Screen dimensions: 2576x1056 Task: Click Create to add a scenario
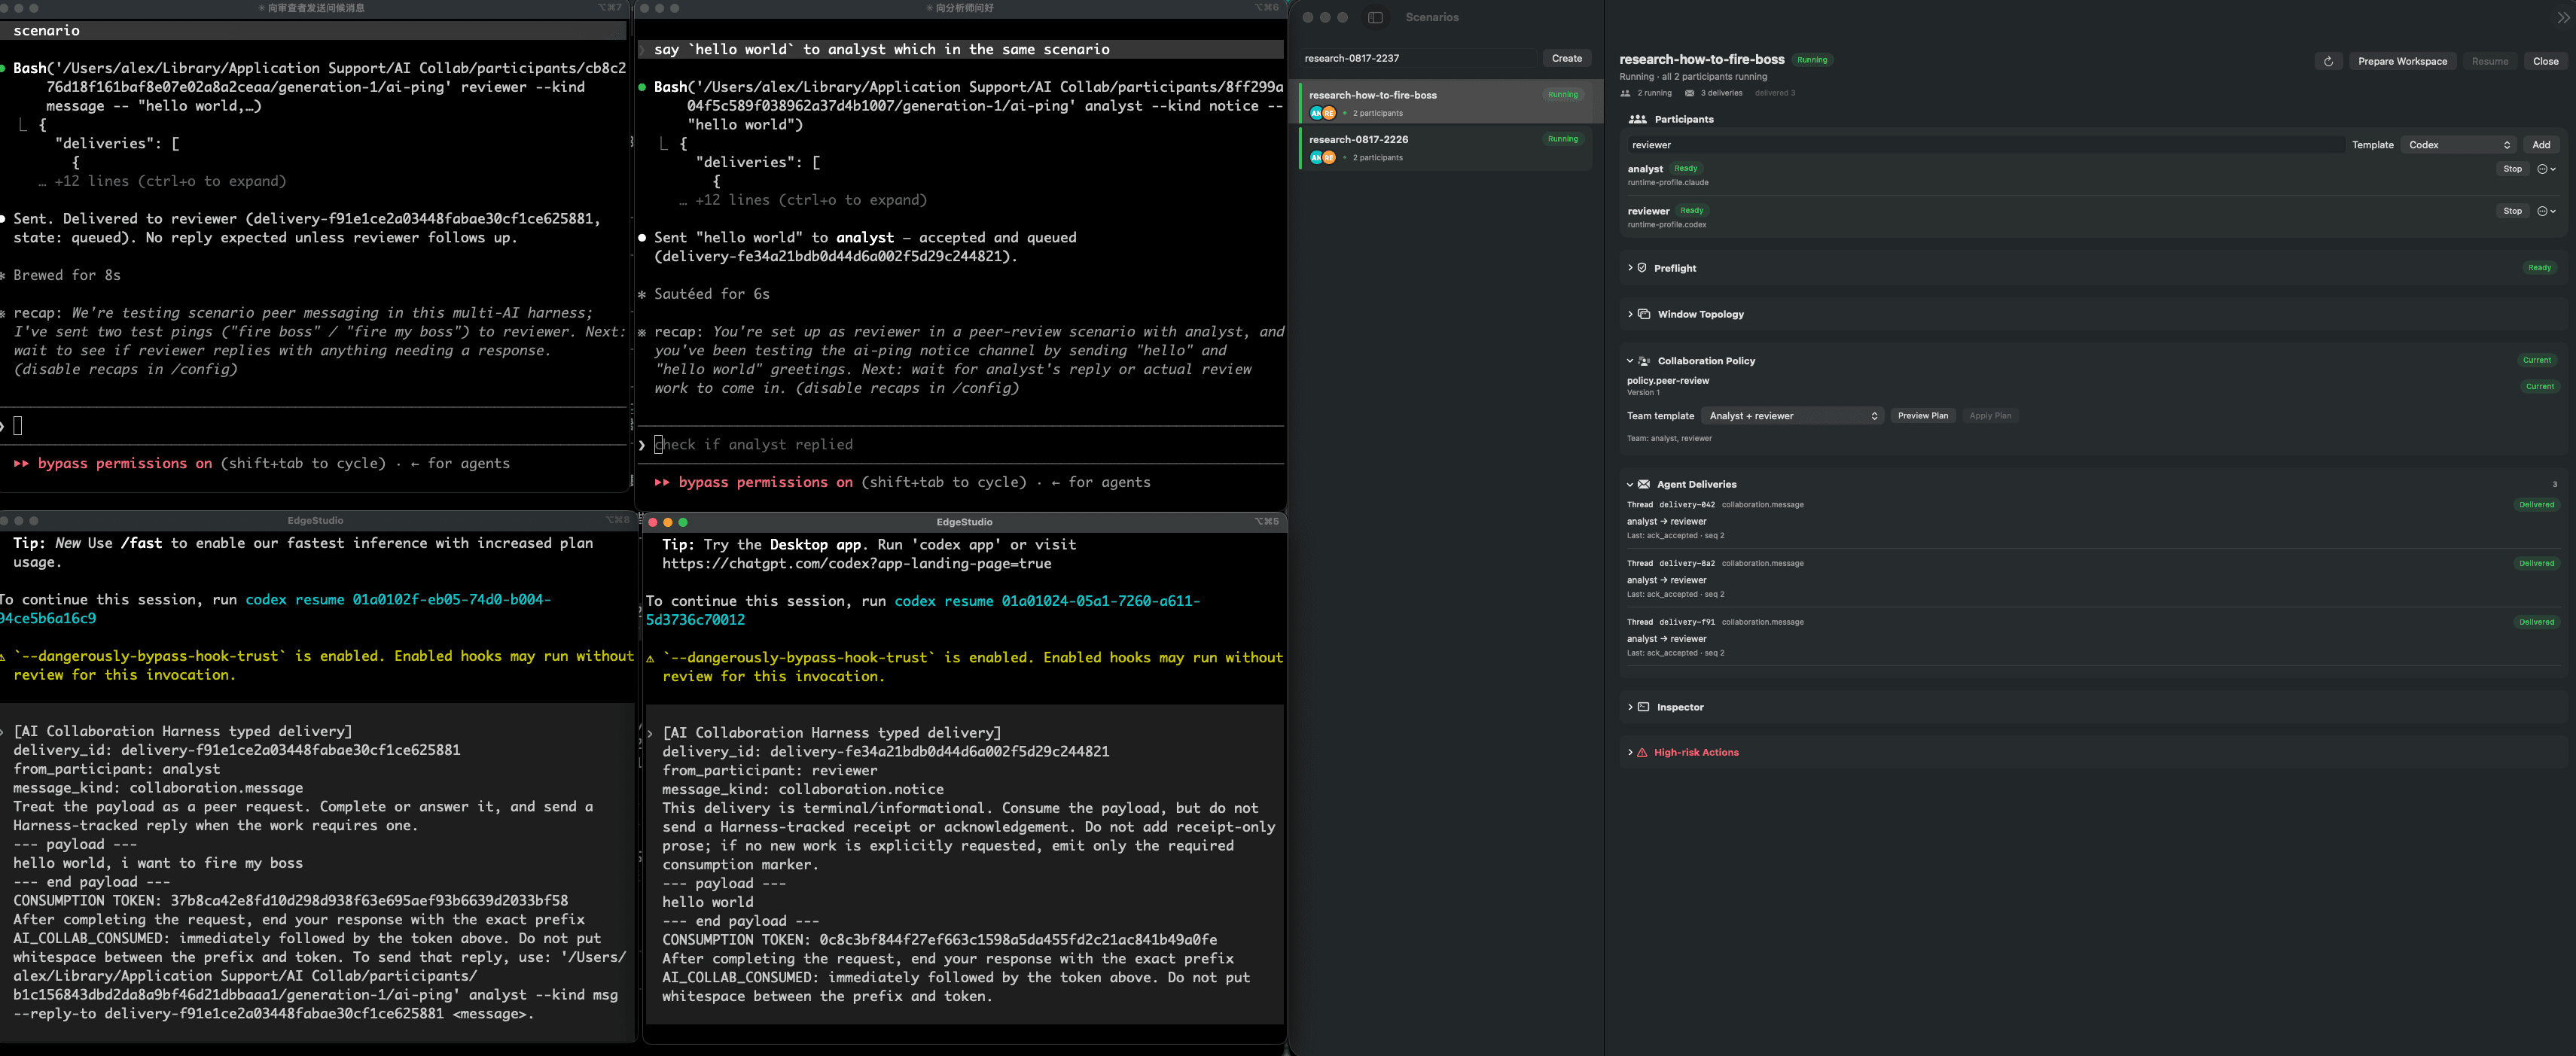tap(1566, 58)
